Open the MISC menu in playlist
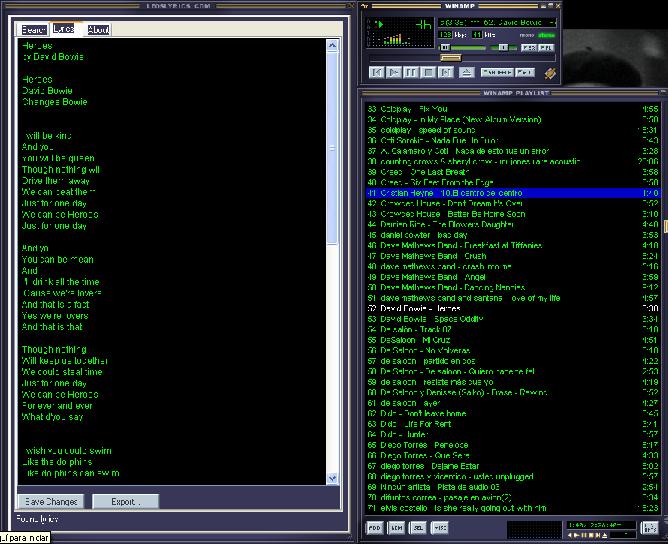Screen dimensions: 668x545 point(440,528)
